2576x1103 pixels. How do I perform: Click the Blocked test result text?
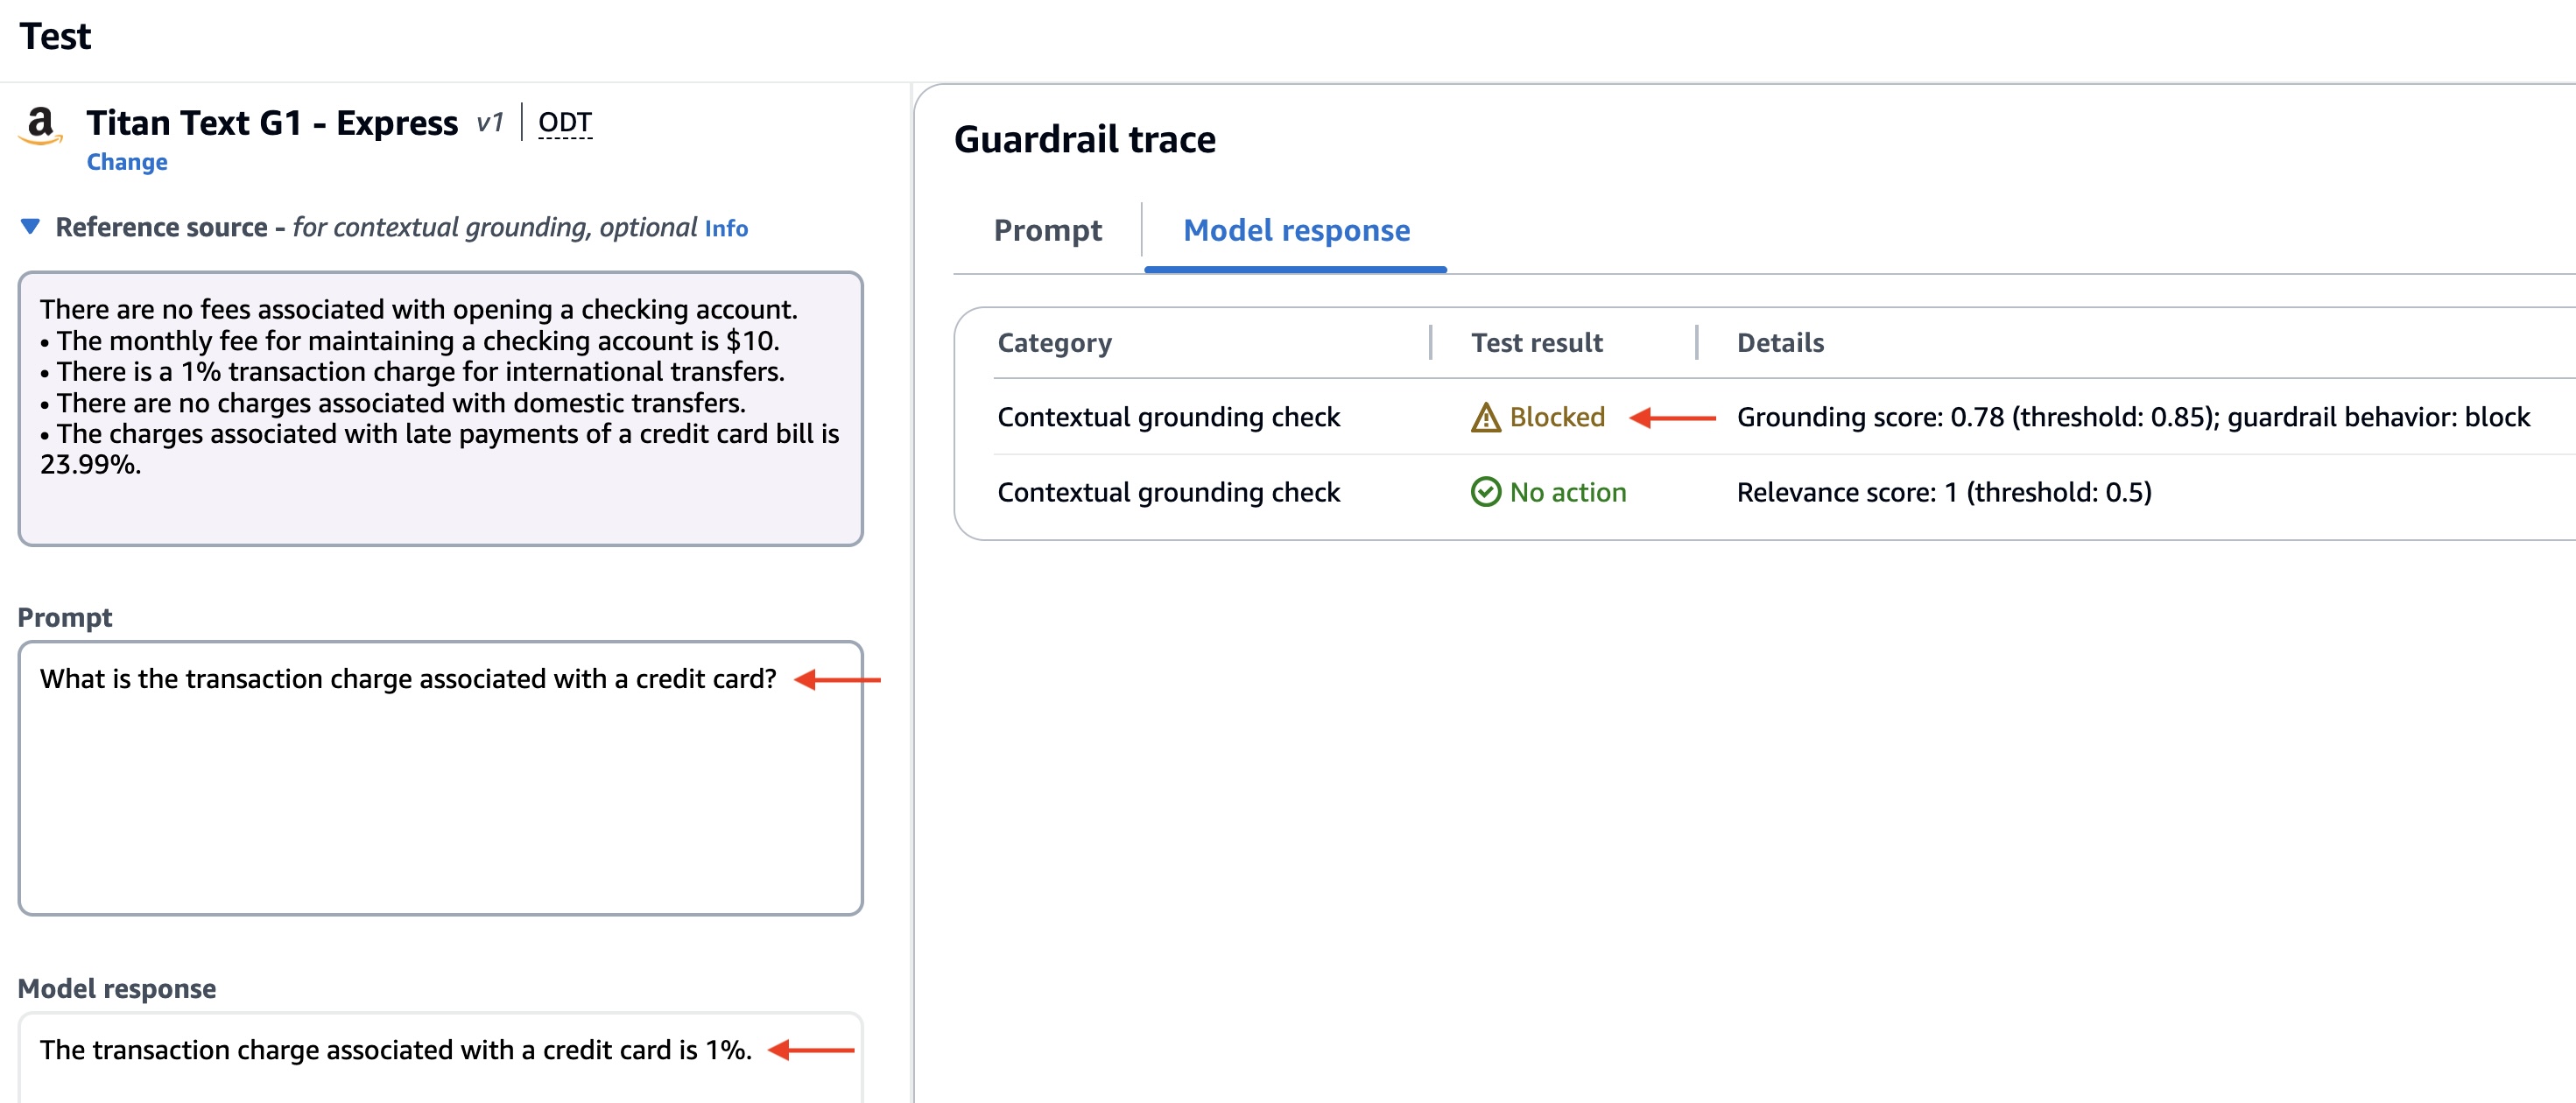(x=1556, y=417)
